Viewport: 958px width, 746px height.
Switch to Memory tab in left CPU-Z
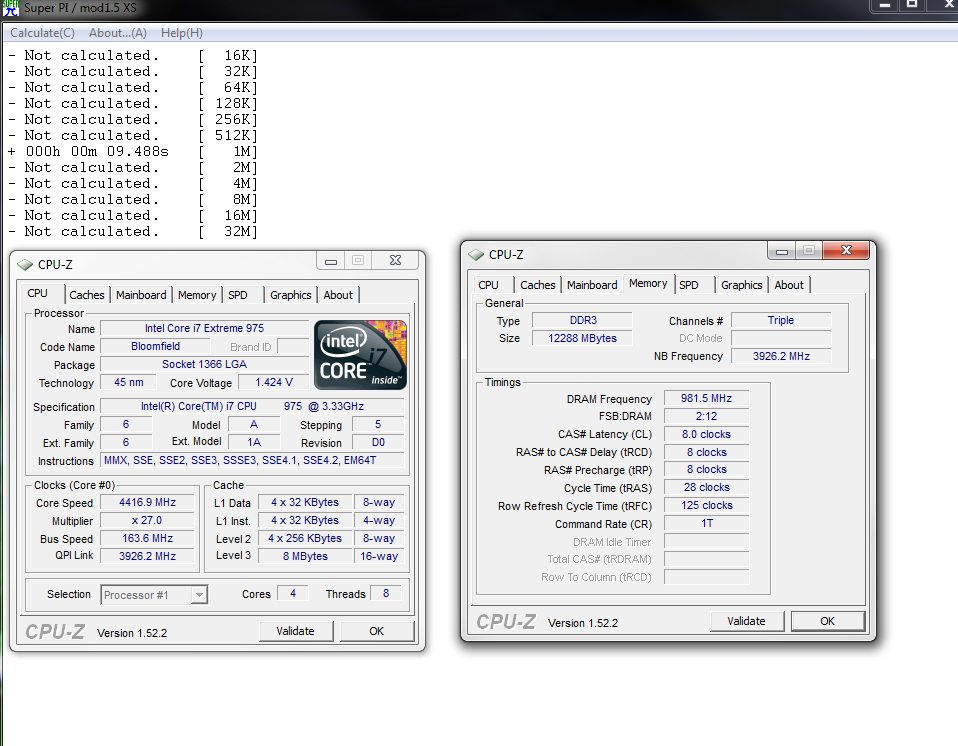coord(197,295)
